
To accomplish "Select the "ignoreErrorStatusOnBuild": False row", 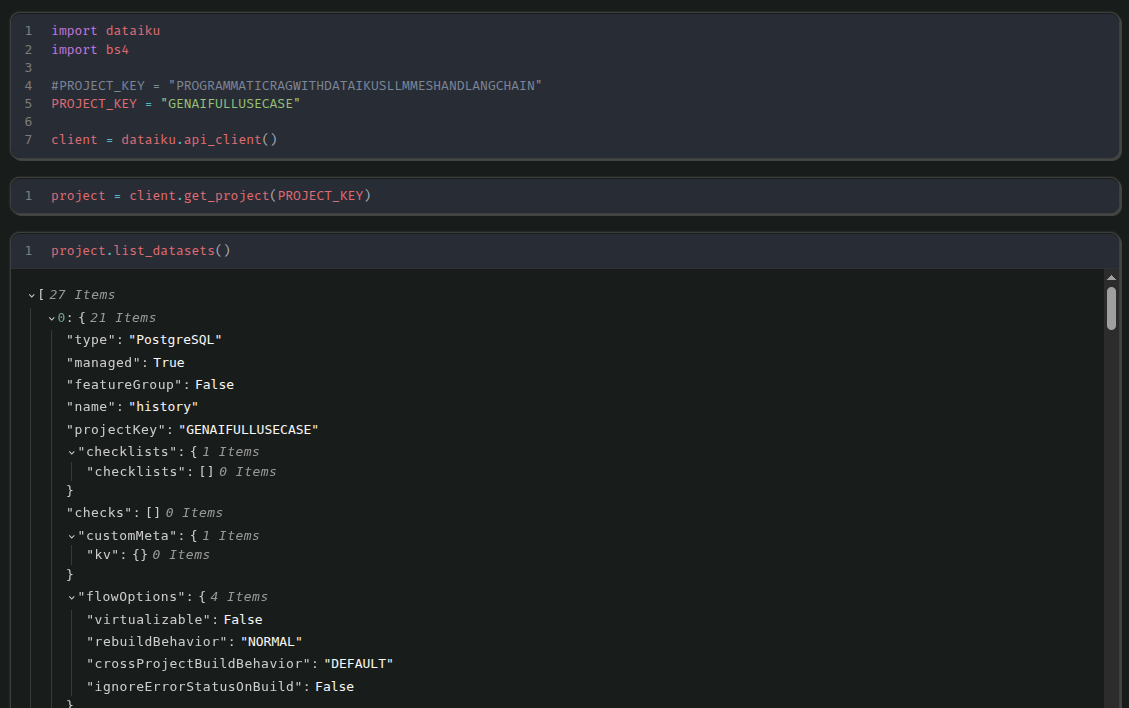I will coord(220,687).
